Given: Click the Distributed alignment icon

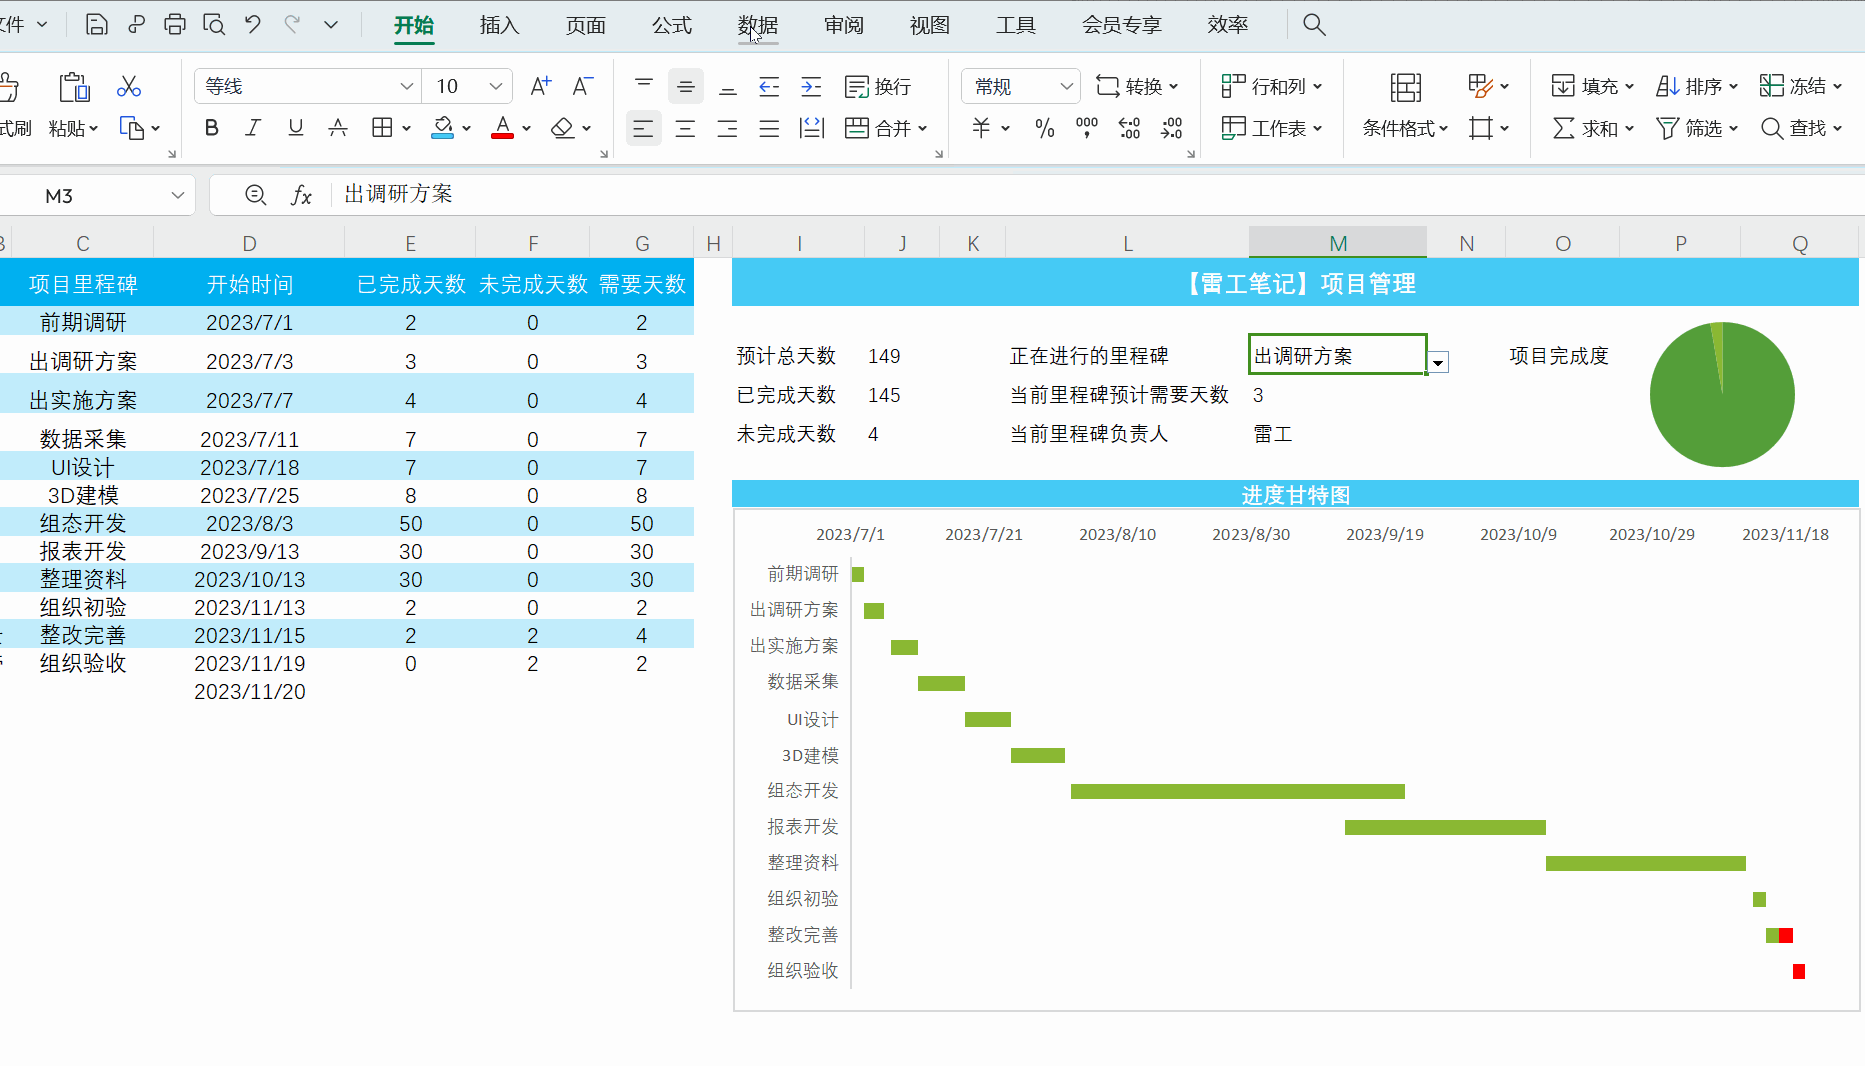Looking at the screenshot, I should (811, 128).
